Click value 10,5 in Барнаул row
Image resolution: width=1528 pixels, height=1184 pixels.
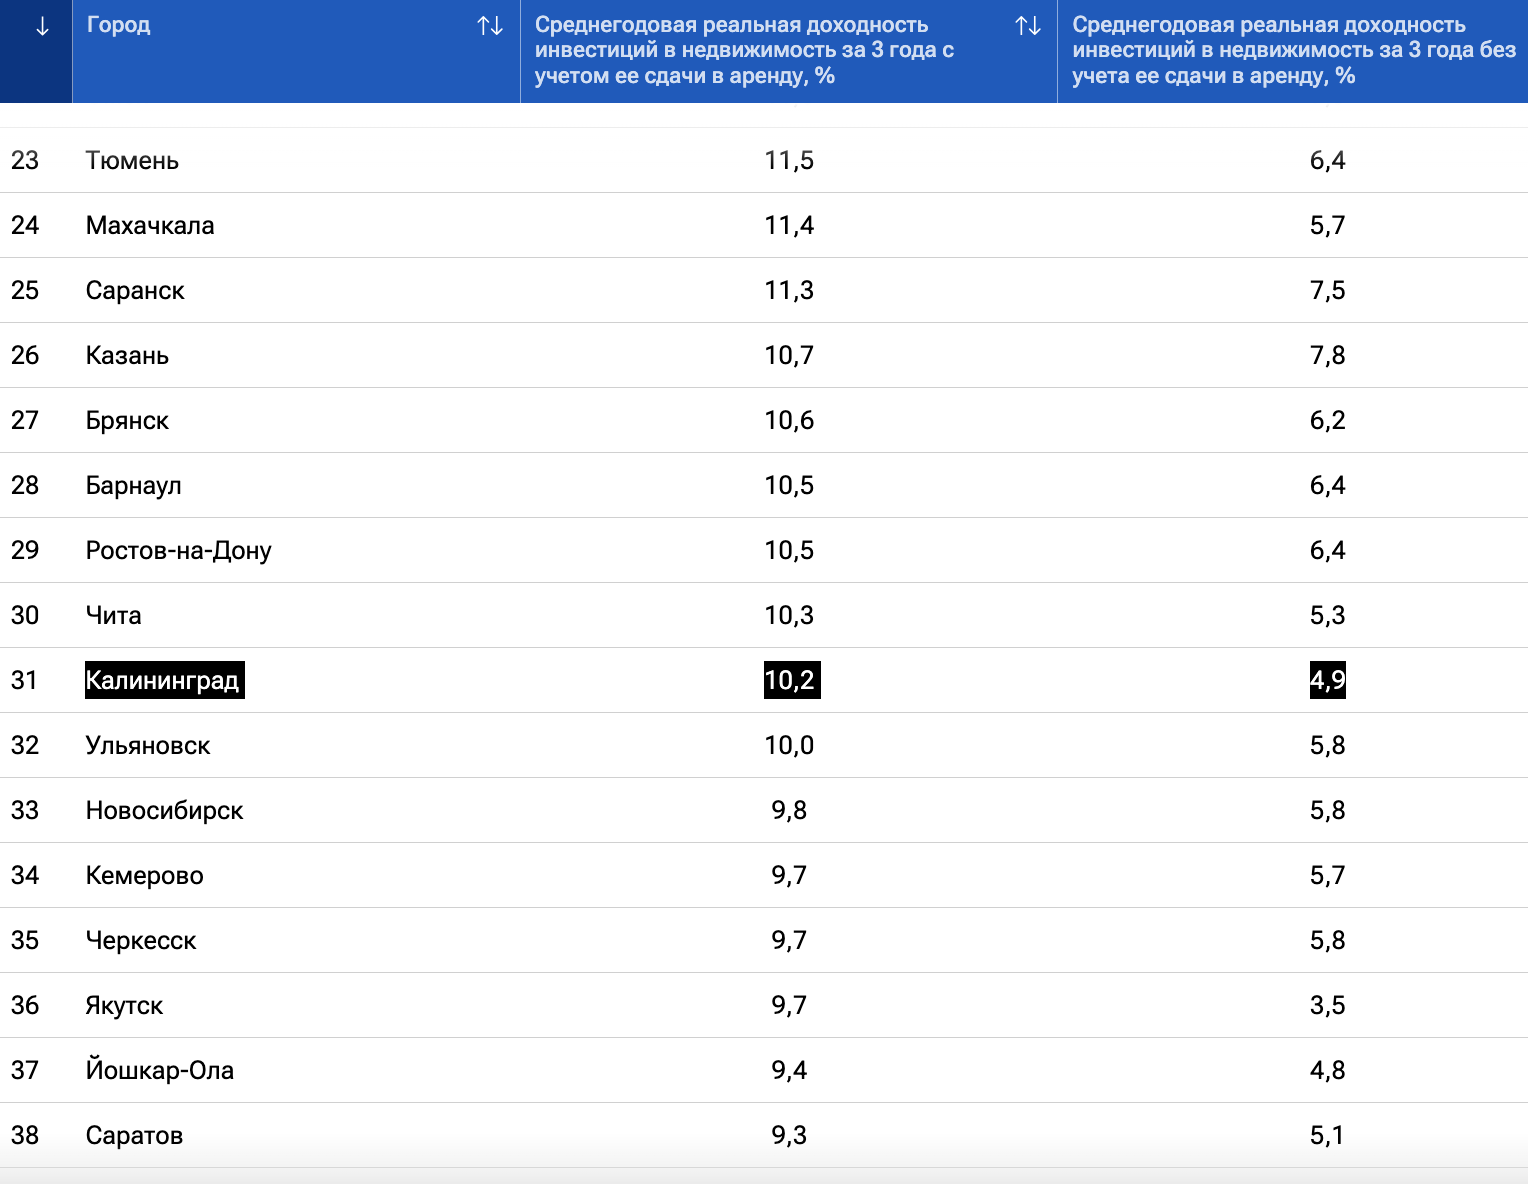(x=789, y=486)
